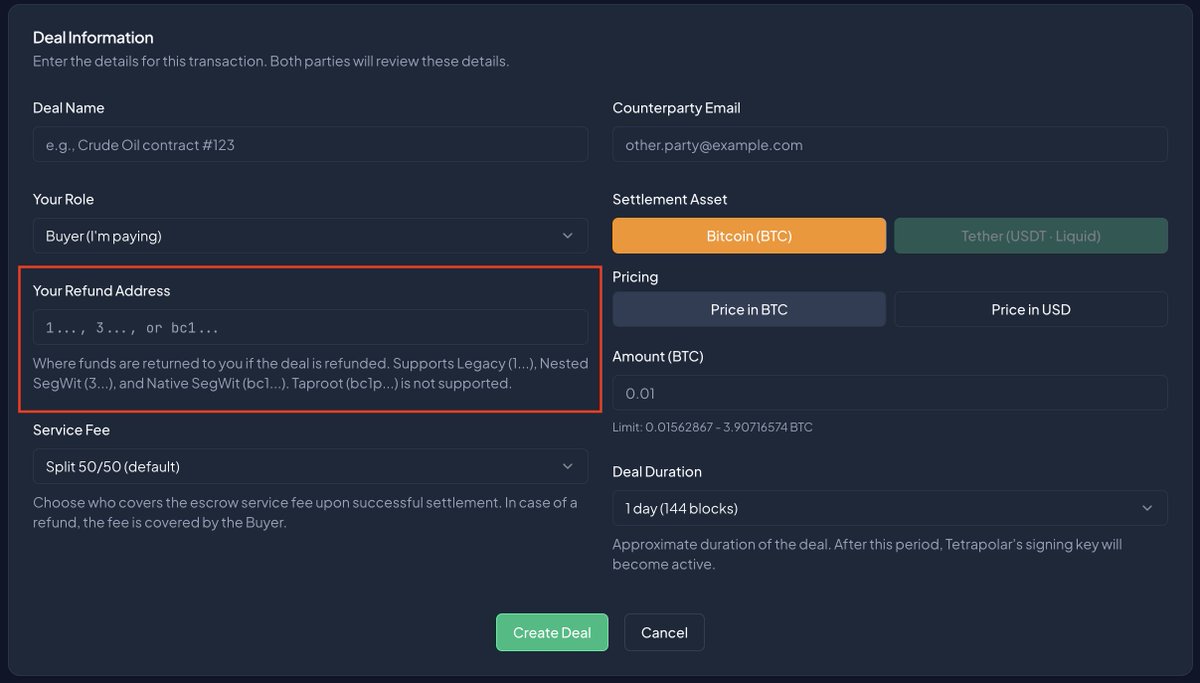1200x683 pixels.
Task: Open the Service Fee dropdown
Action: coord(310,466)
